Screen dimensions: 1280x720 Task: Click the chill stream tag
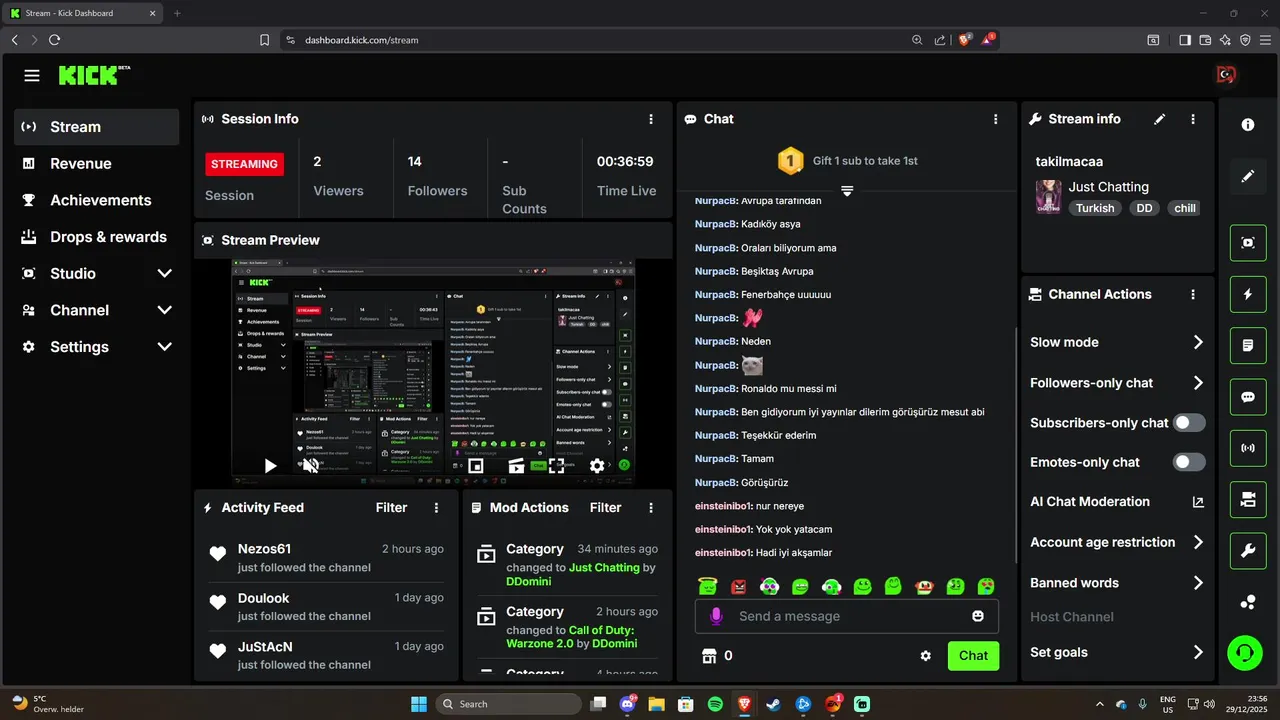(1185, 208)
